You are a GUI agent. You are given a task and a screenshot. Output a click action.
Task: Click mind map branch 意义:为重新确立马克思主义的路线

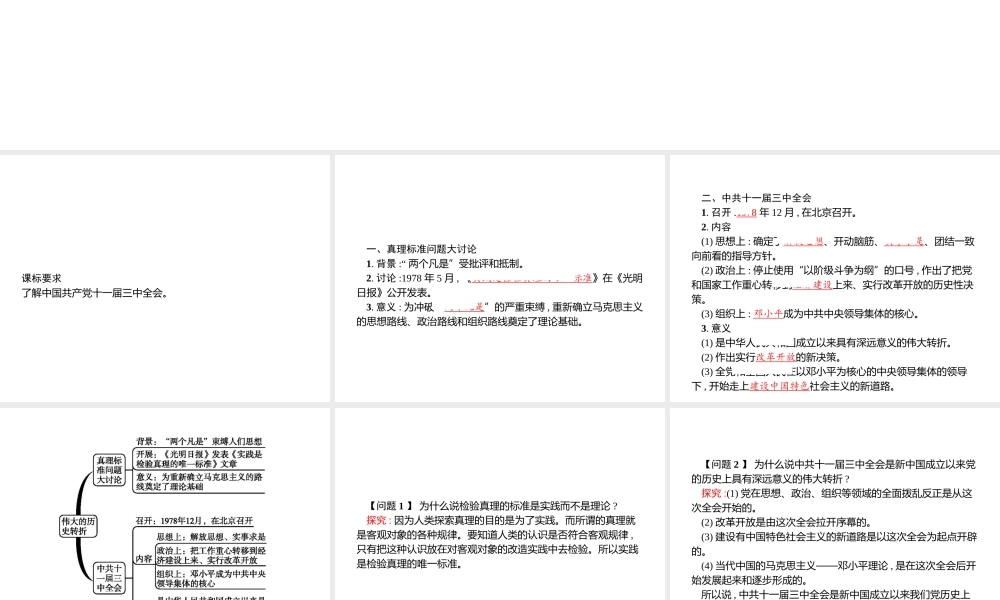click(199, 481)
